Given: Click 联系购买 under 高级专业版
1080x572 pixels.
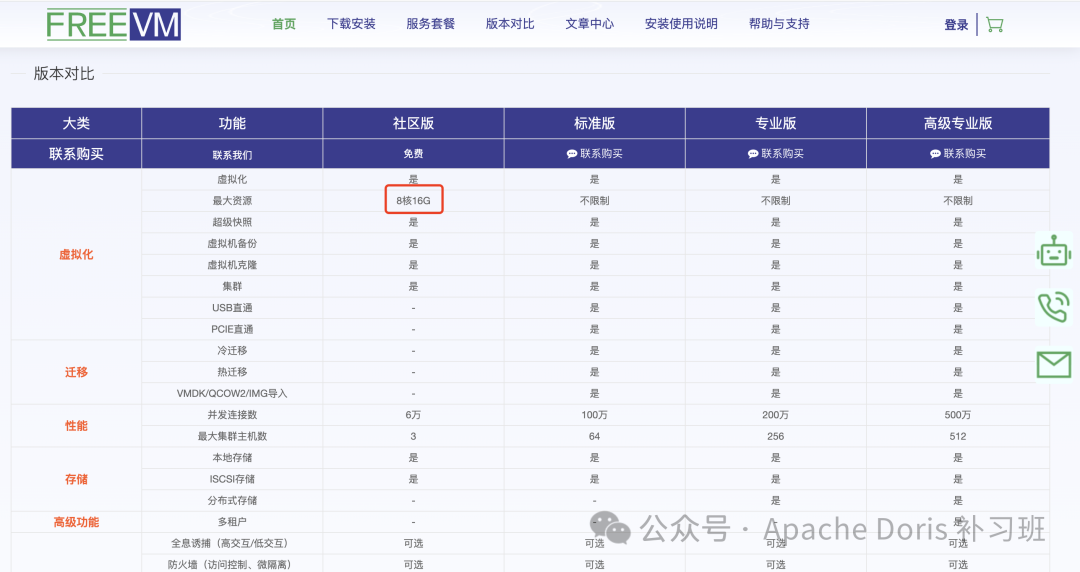Looking at the screenshot, I should 957,154.
